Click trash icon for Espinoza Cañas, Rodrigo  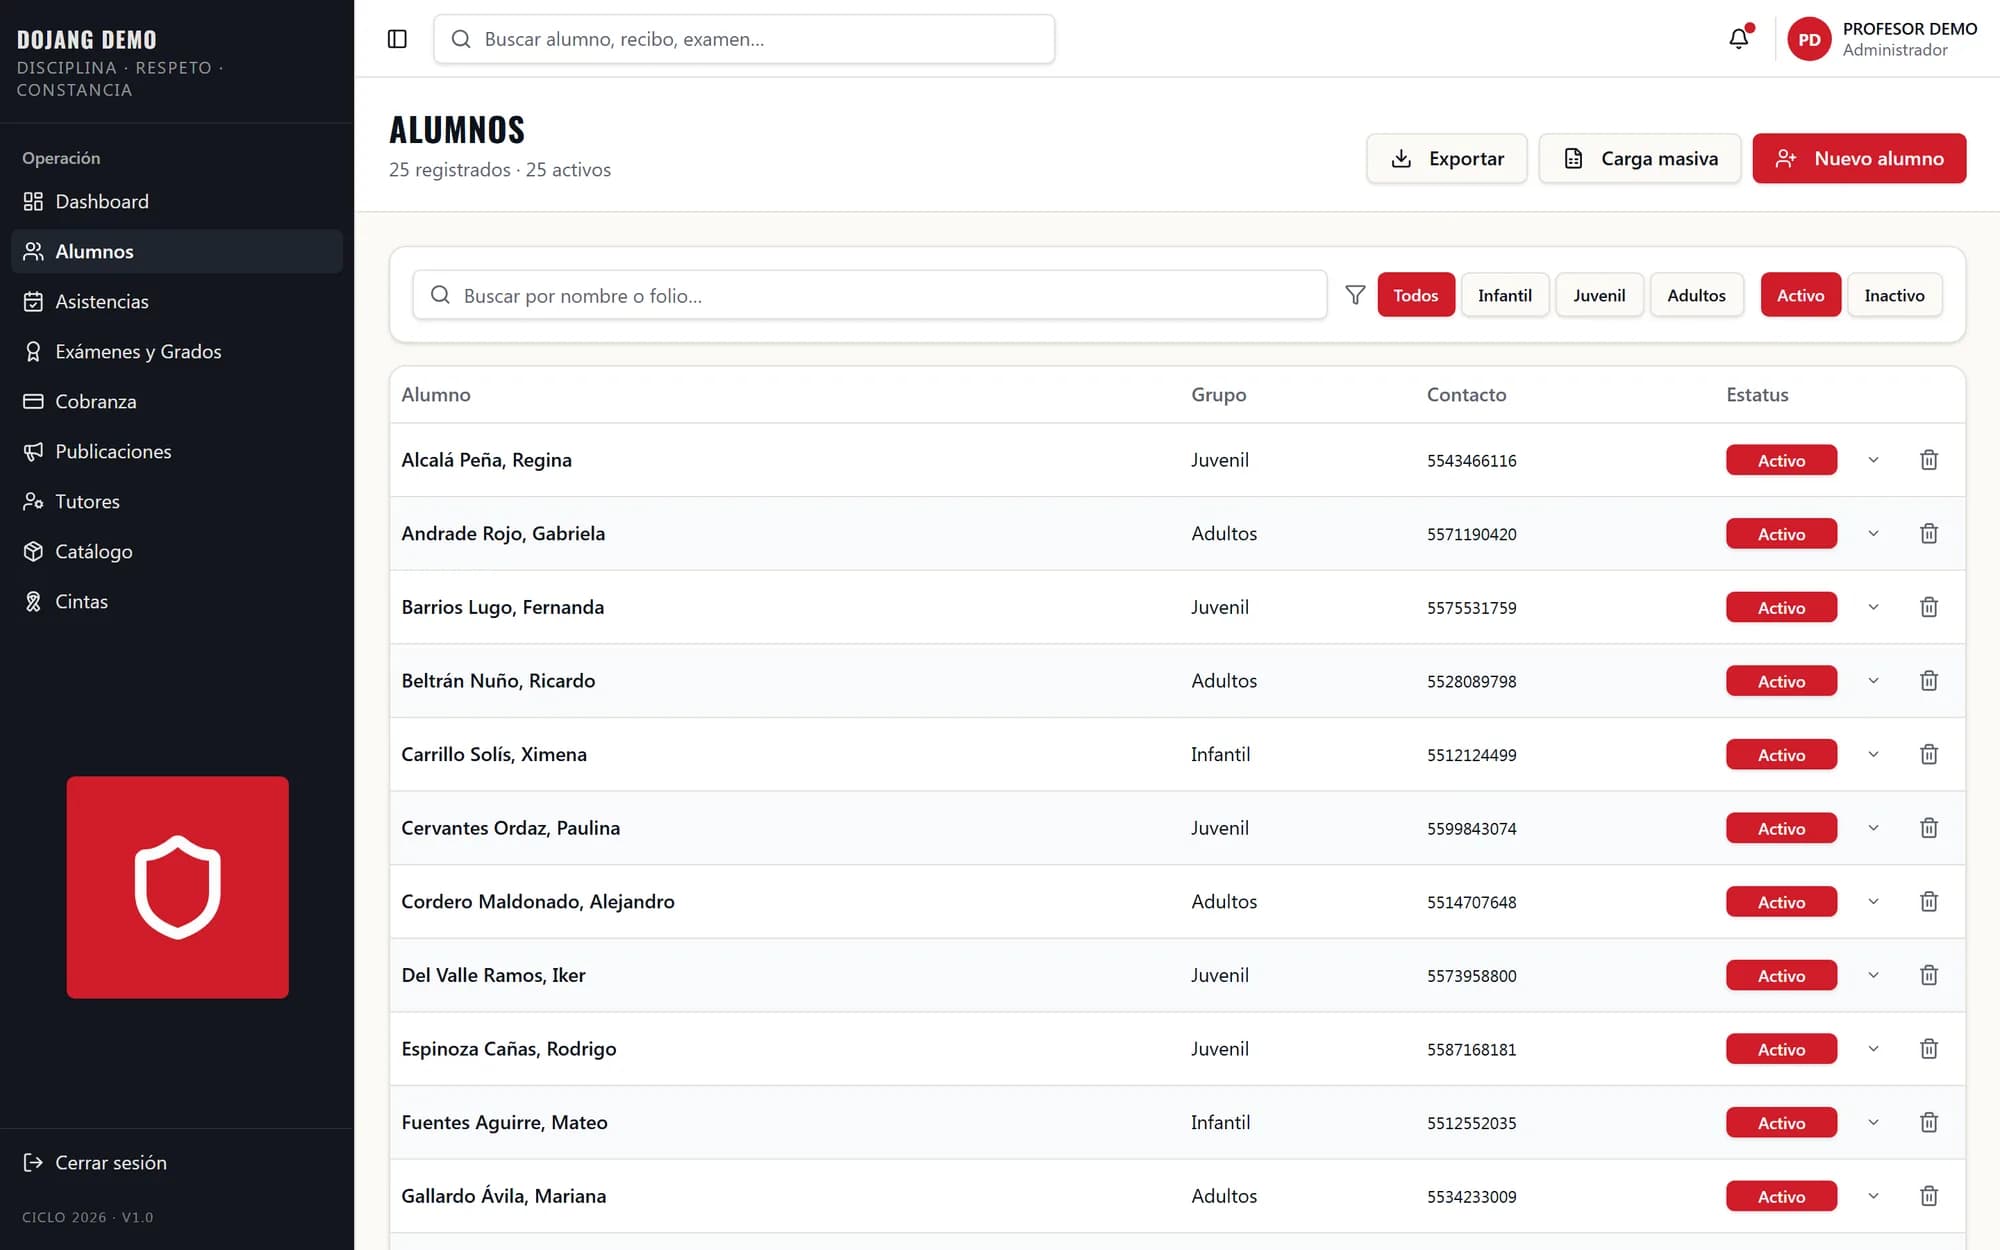pos(1929,1049)
